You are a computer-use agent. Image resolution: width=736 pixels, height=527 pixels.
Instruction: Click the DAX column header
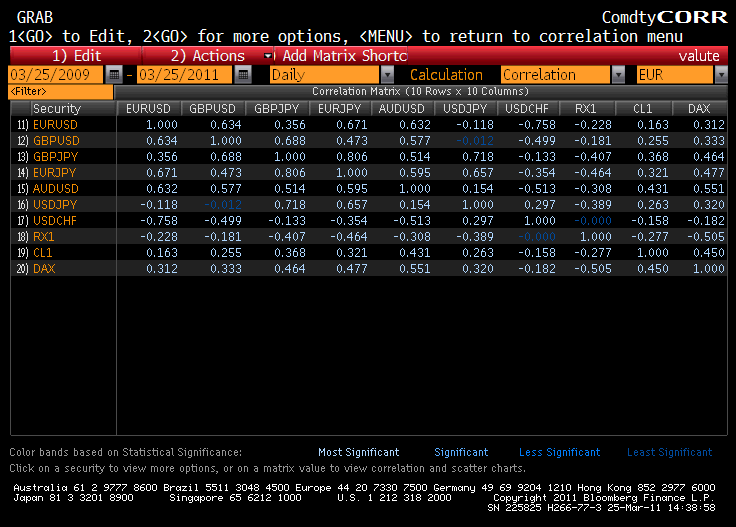pos(699,108)
